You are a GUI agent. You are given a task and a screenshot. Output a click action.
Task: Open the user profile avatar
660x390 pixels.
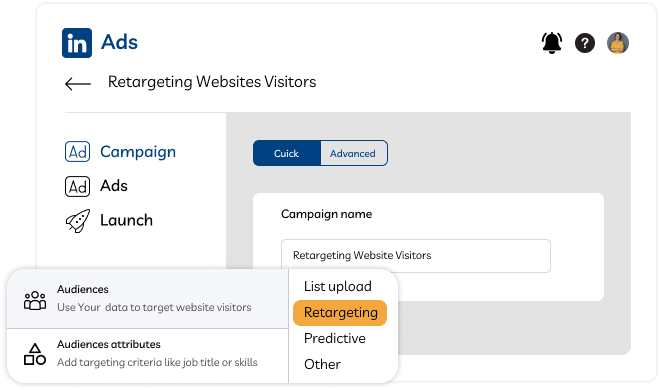pyautogui.click(x=617, y=43)
